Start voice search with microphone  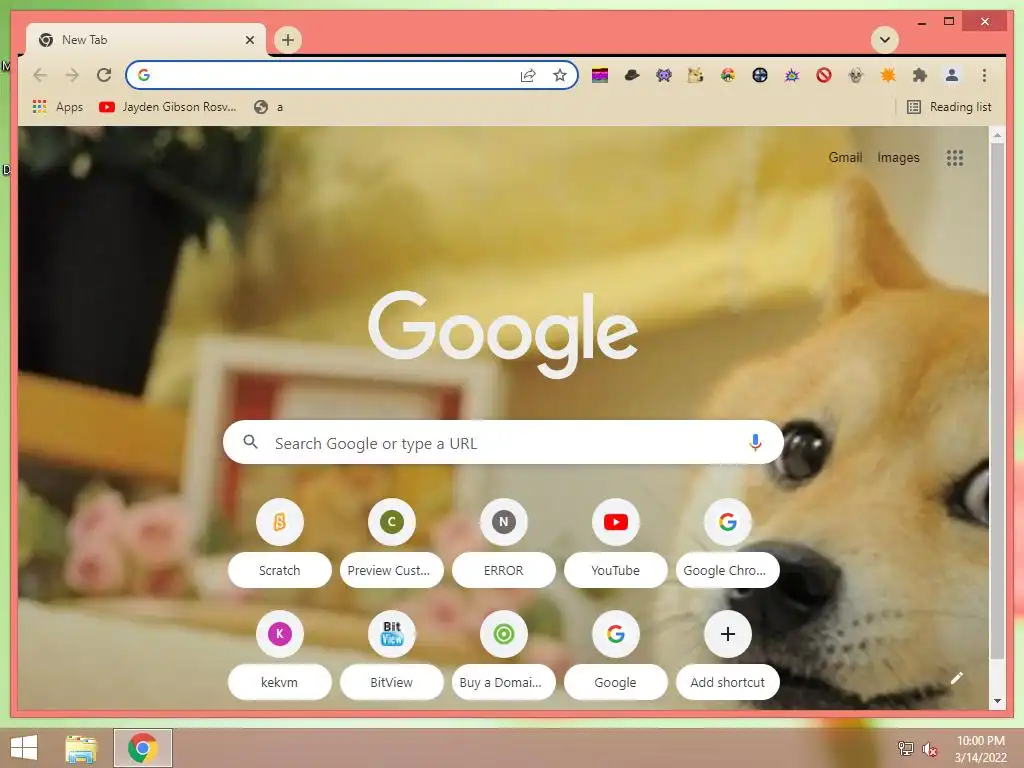(755, 443)
